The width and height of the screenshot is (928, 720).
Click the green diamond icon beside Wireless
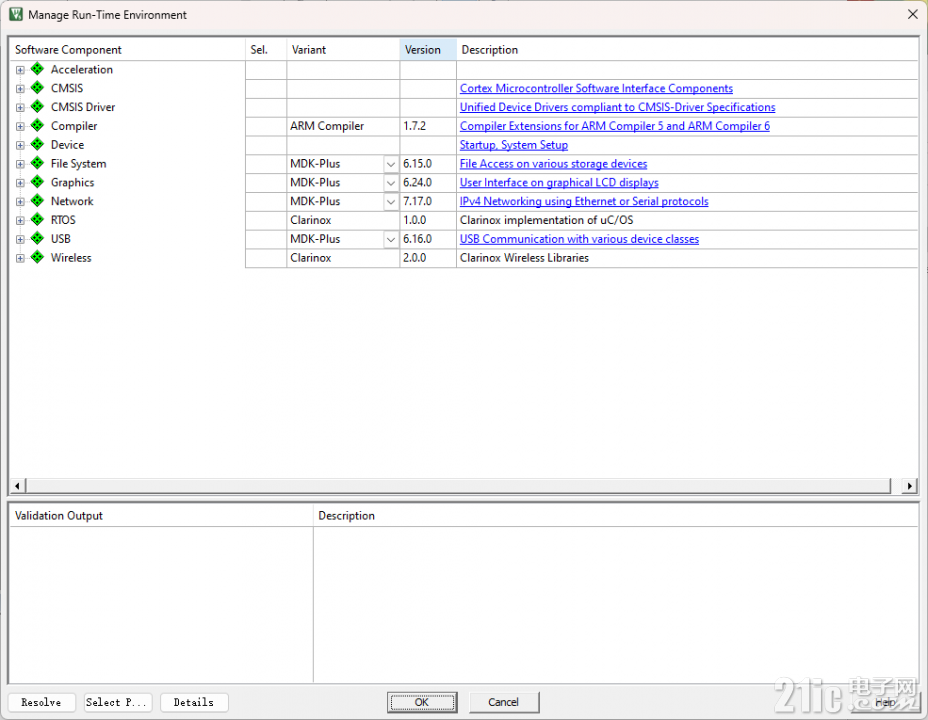coord(37,257)
